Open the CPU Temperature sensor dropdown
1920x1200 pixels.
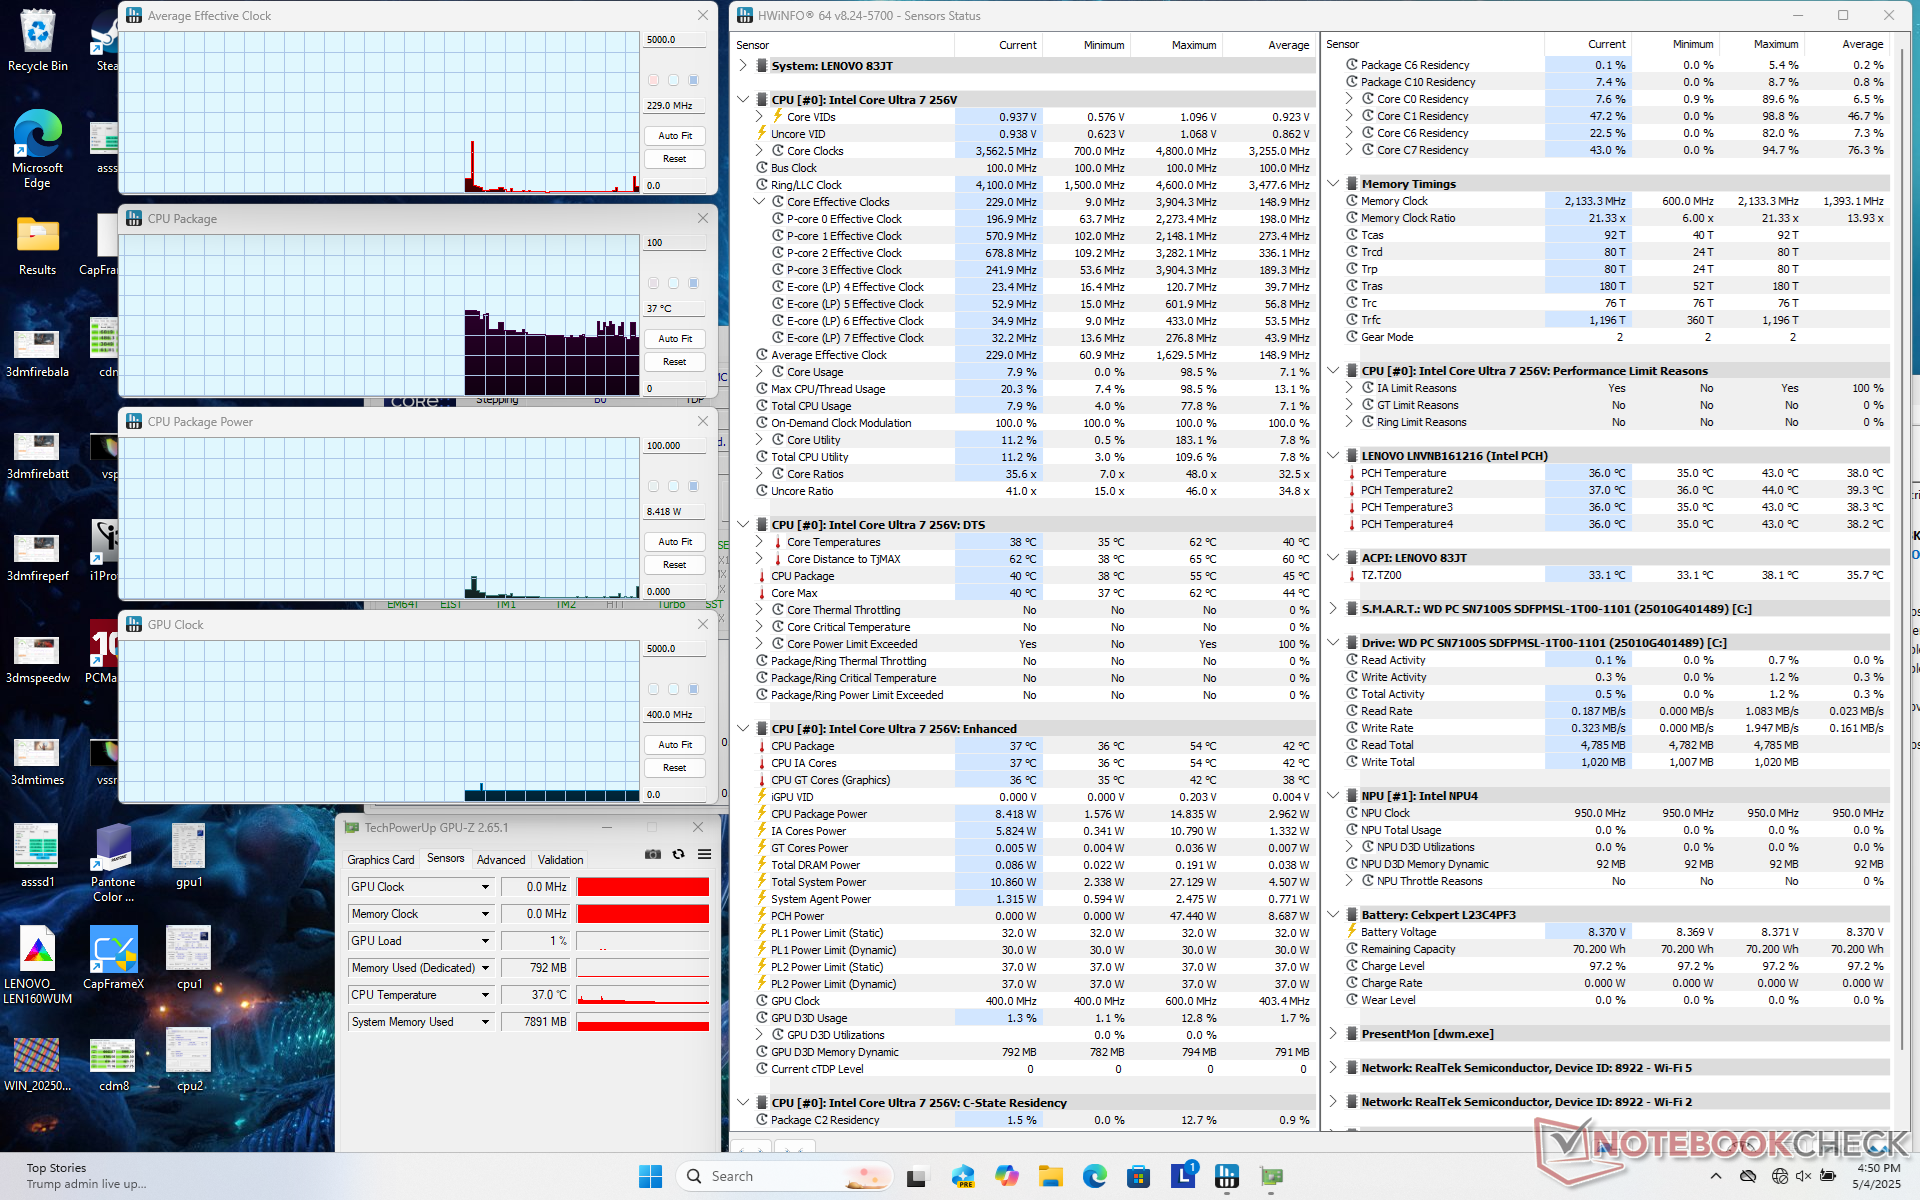pos(485,995)
